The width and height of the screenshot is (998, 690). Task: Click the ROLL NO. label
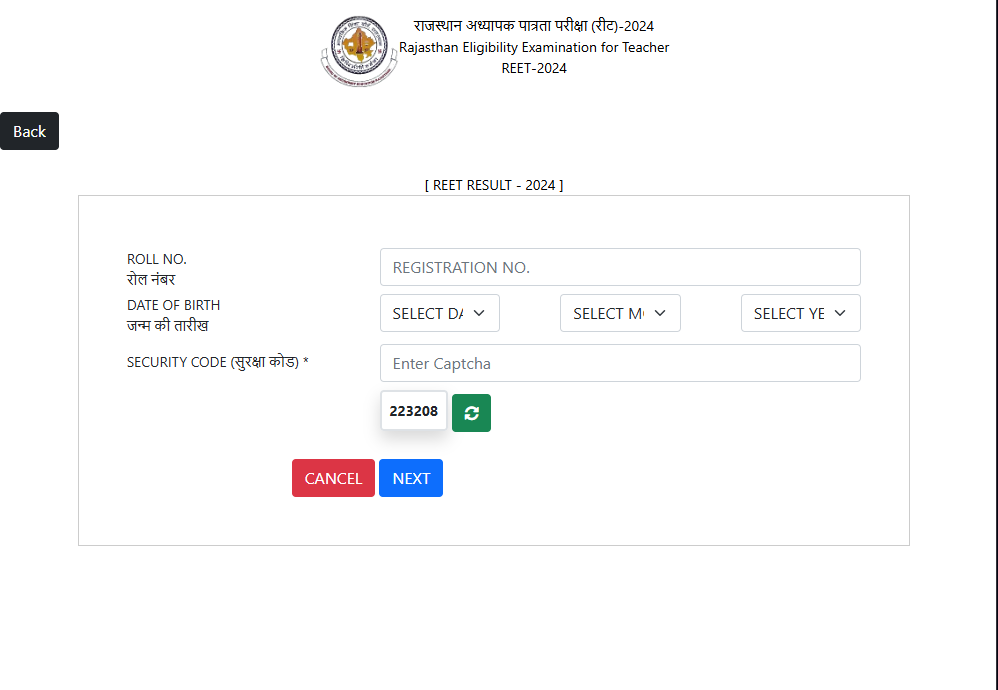pyautogui.click(x=157, y=259)
